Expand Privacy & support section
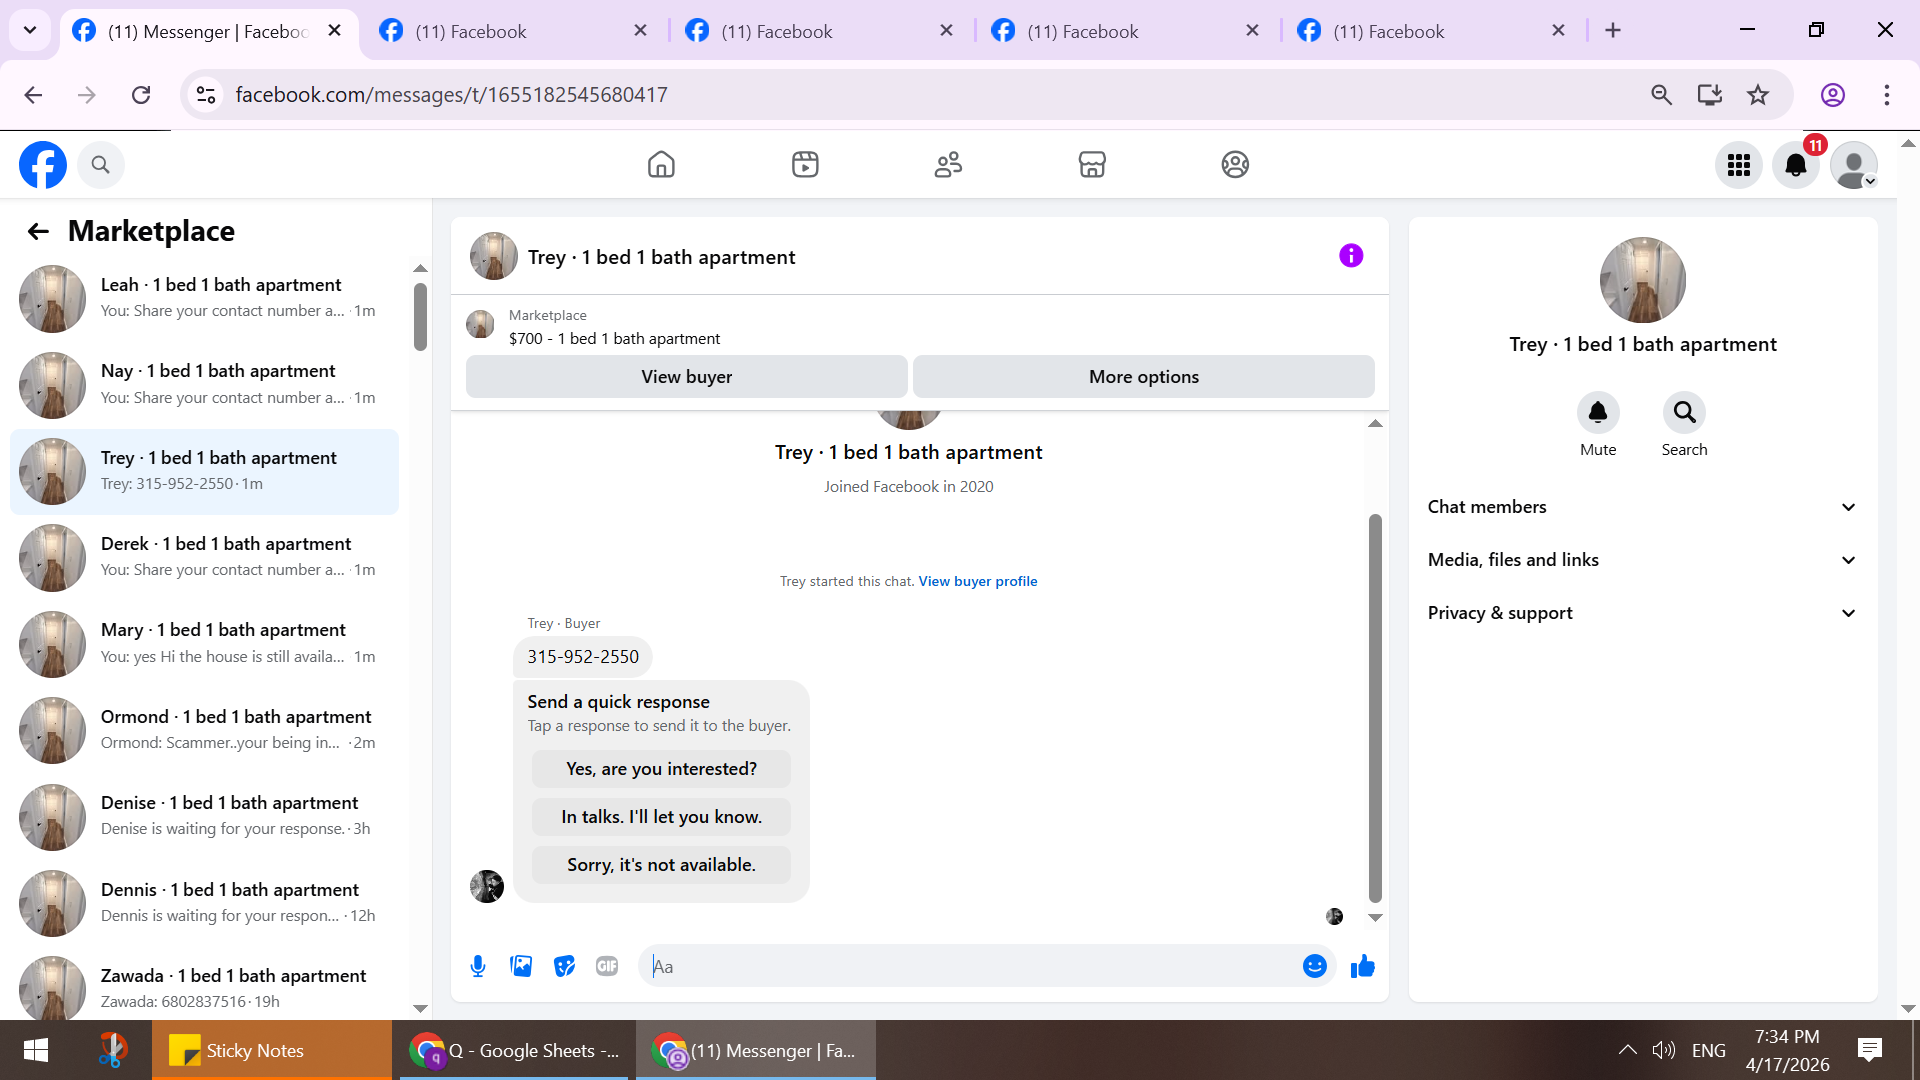1920x1080 pixels. coord(1642,613)
